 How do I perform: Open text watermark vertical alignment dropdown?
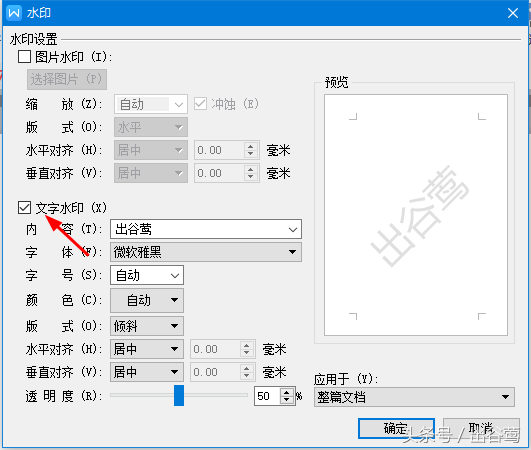(x=147, y=372)
